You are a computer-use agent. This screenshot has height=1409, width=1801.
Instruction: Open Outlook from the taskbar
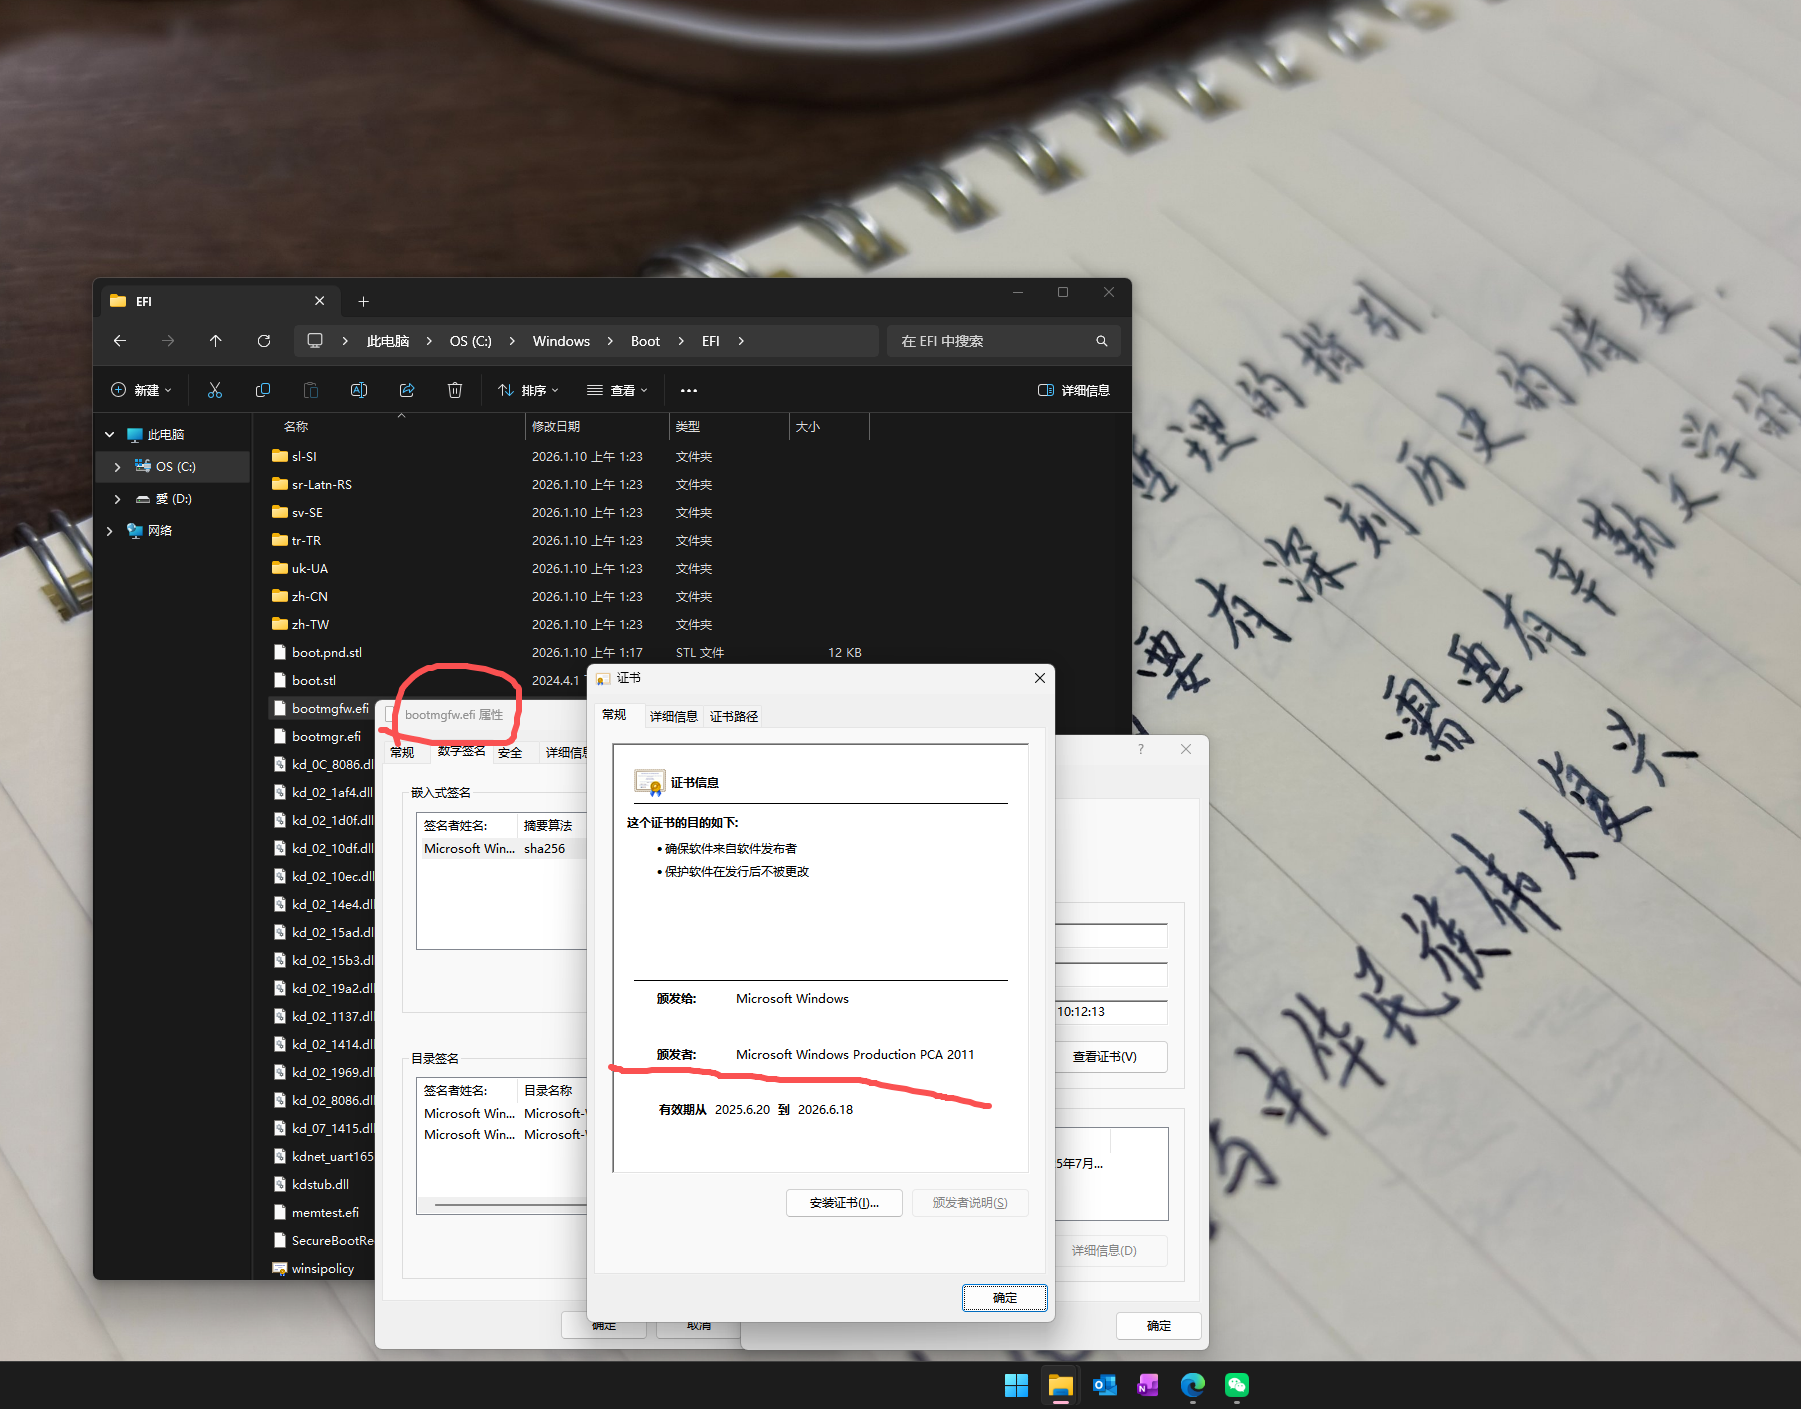tap(1105, 1385)
